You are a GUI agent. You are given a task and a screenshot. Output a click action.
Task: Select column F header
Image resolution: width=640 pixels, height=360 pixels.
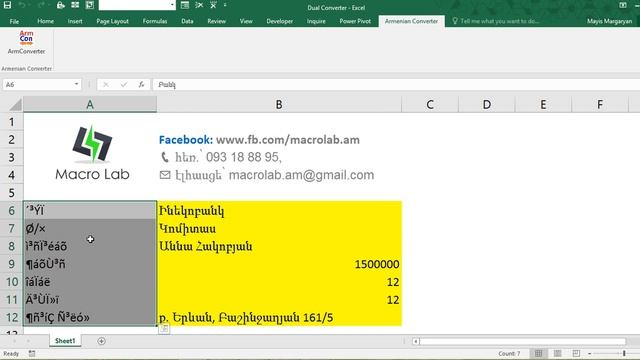click(600, 104)
